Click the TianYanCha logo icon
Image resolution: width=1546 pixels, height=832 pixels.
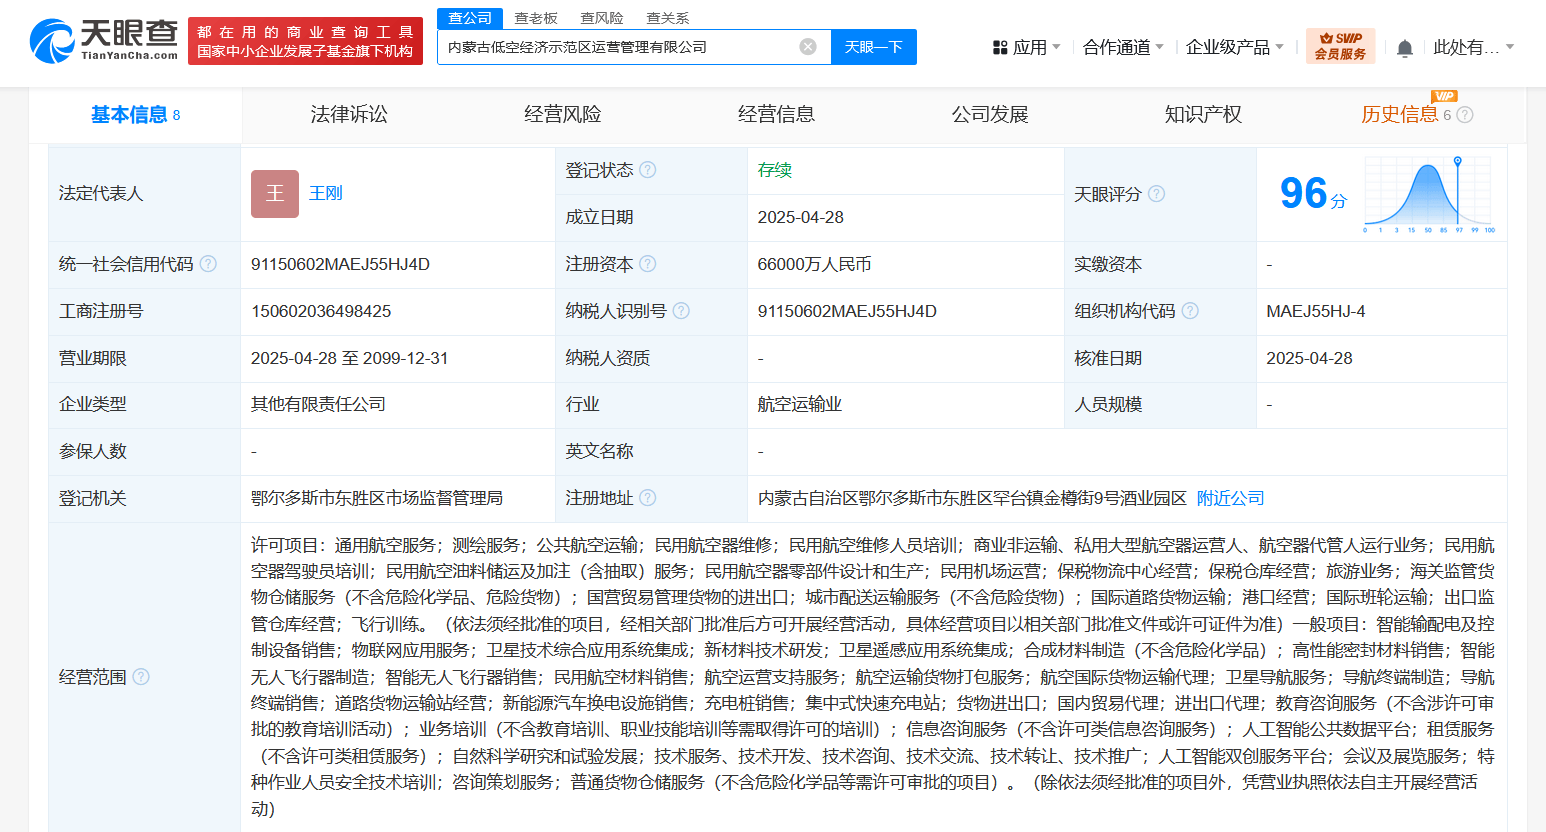[x=52, y=40]
